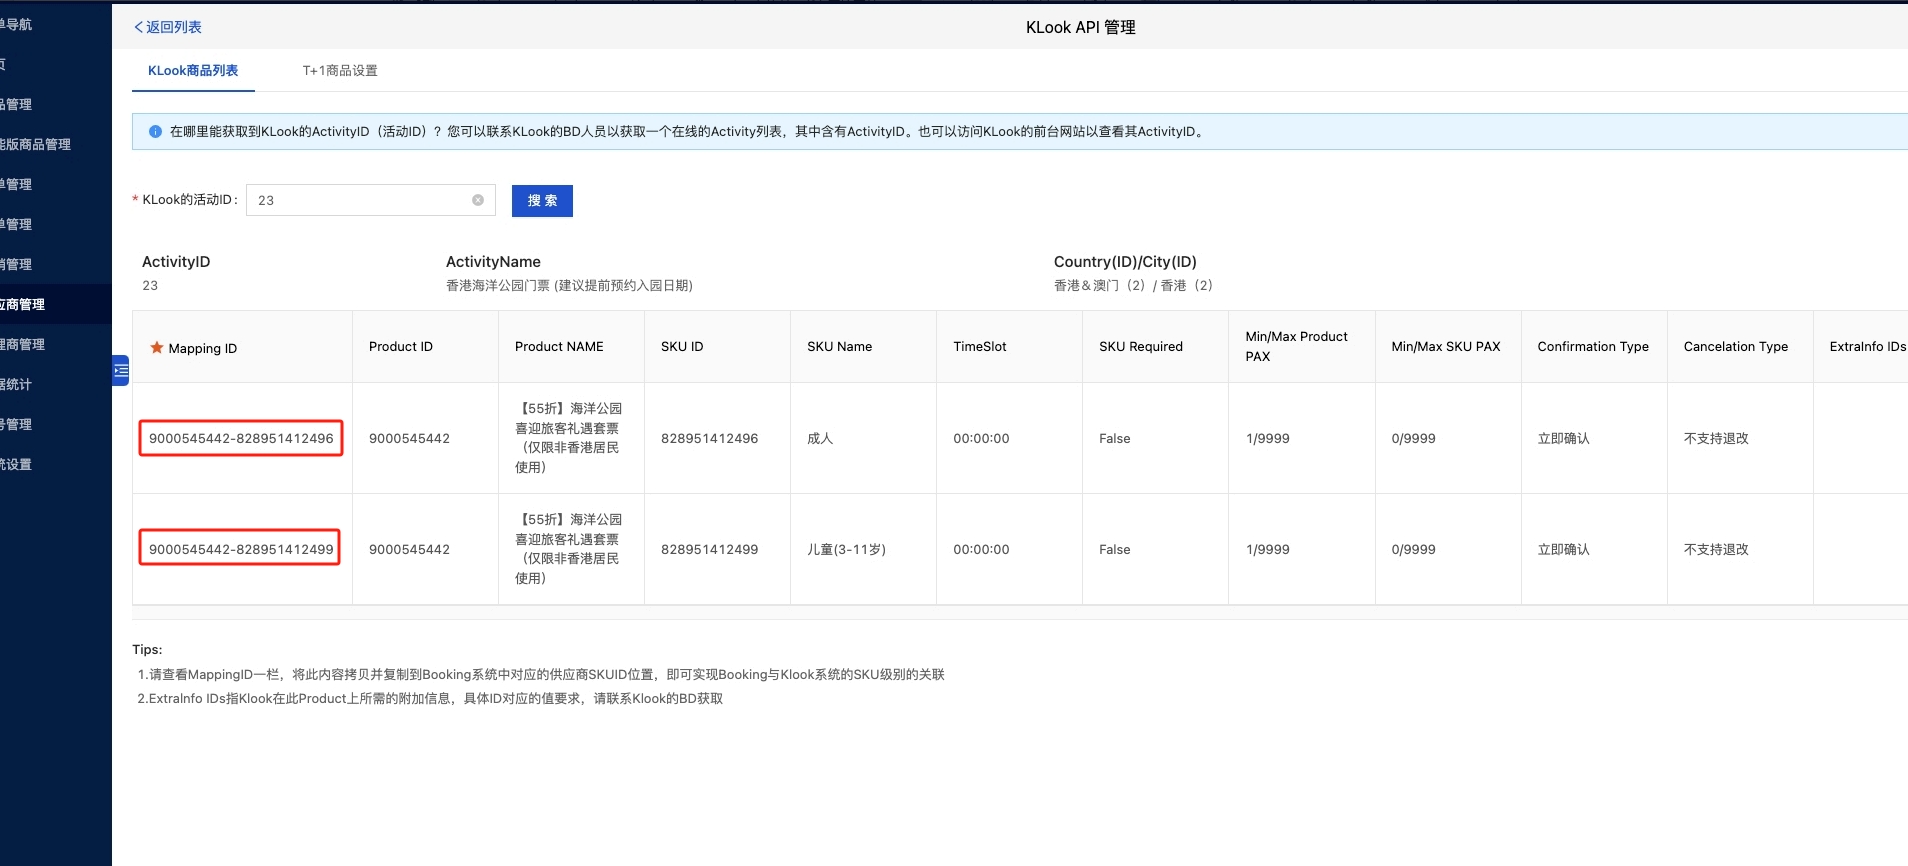1908x866 pixels.
Task: Click the ActivityID value 23
Action: (150, 285)
